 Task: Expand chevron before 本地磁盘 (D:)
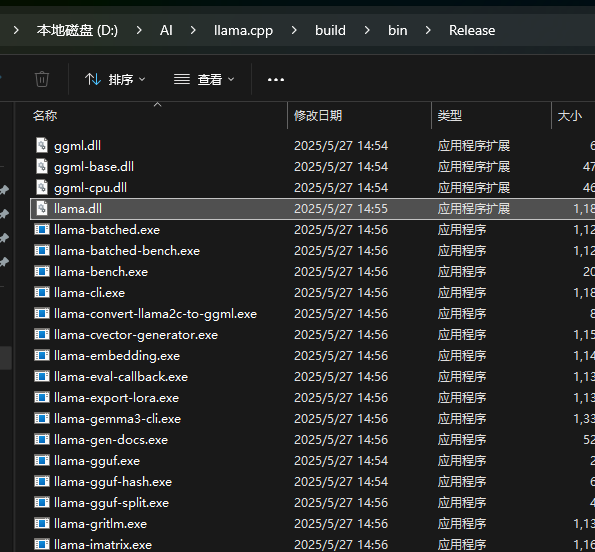coord(16,30)
